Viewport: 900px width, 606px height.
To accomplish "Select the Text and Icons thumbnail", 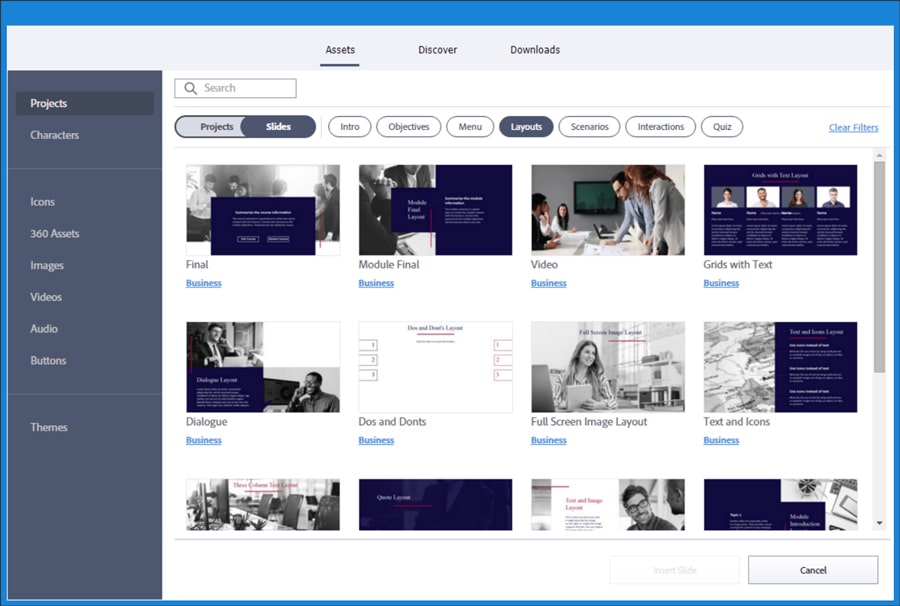I will pos(780,367).
